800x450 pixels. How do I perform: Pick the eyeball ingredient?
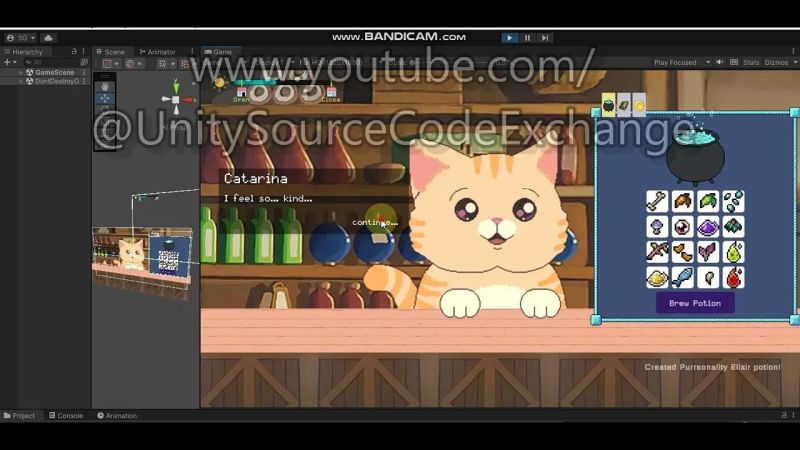[682, 227]
